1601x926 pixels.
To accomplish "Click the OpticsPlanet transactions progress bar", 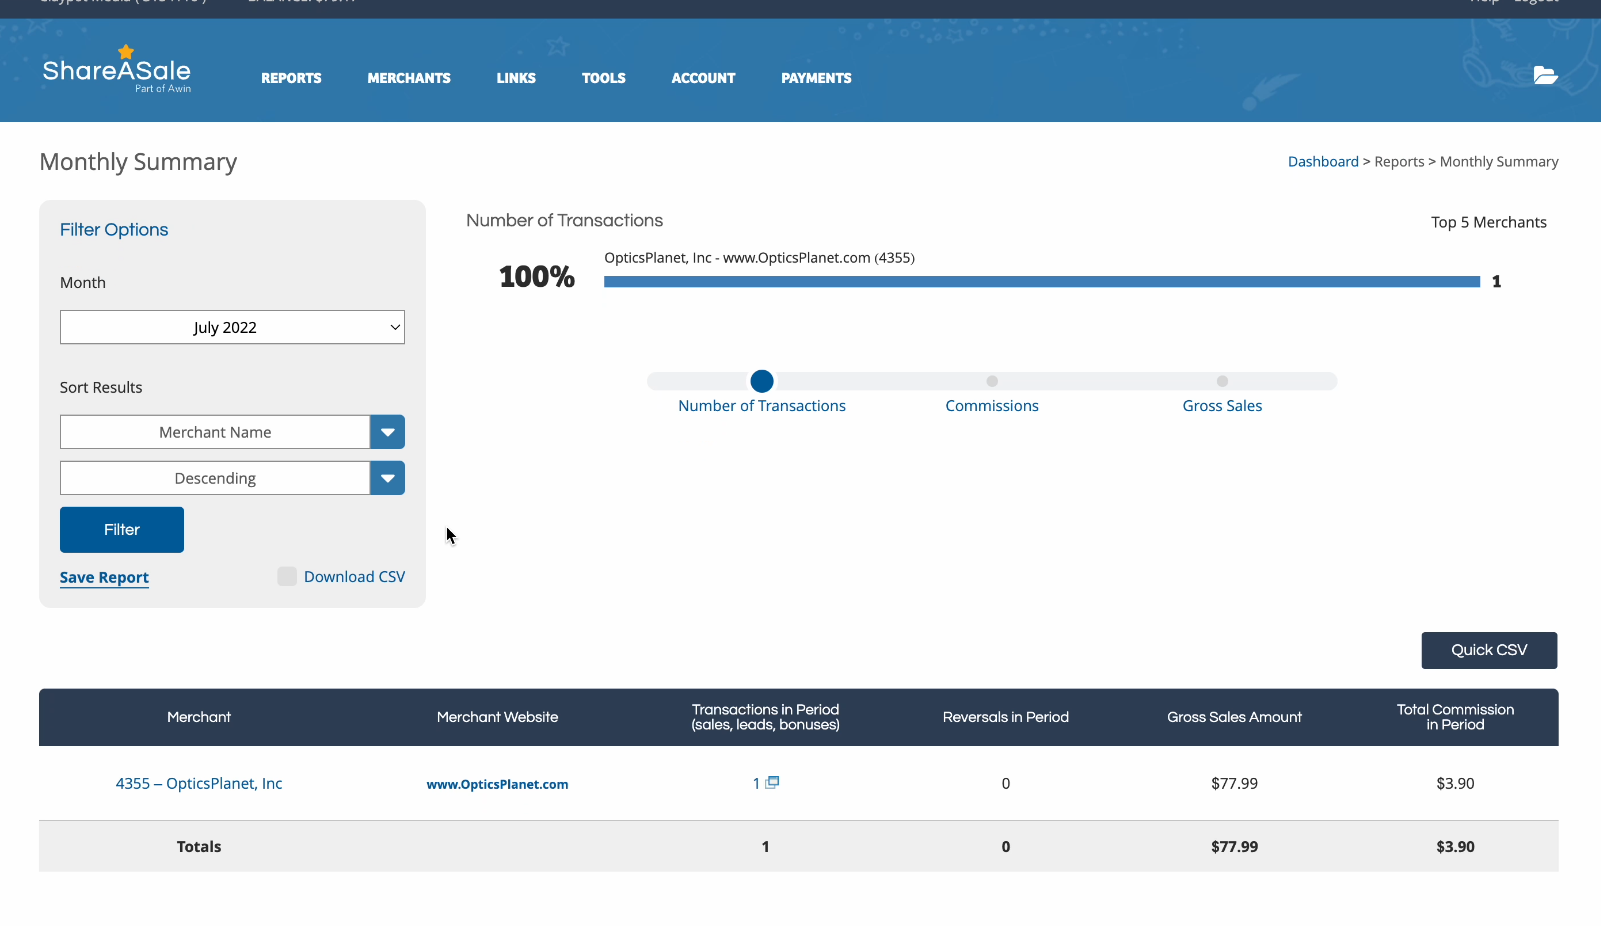I will [1042, 282].
